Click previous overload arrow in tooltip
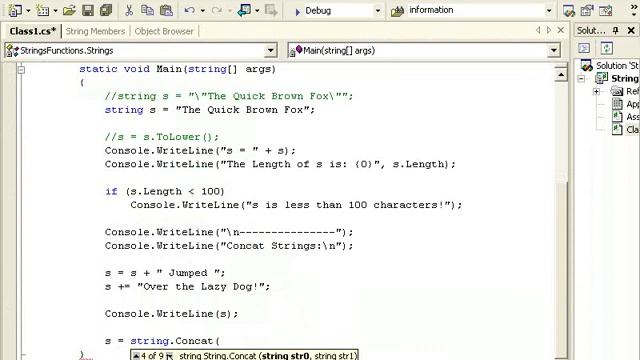640x360 pixels. [136, 356]
